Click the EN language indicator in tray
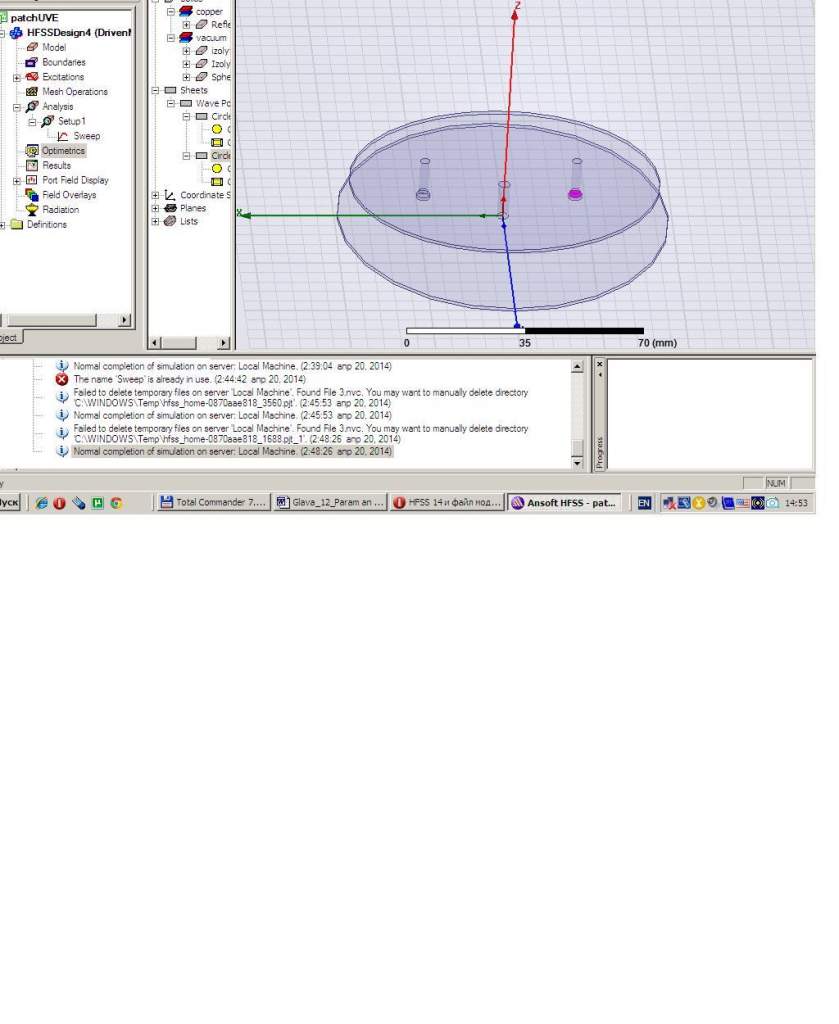839x1024 pixels. pyautogui.click(x=644, y=503)
